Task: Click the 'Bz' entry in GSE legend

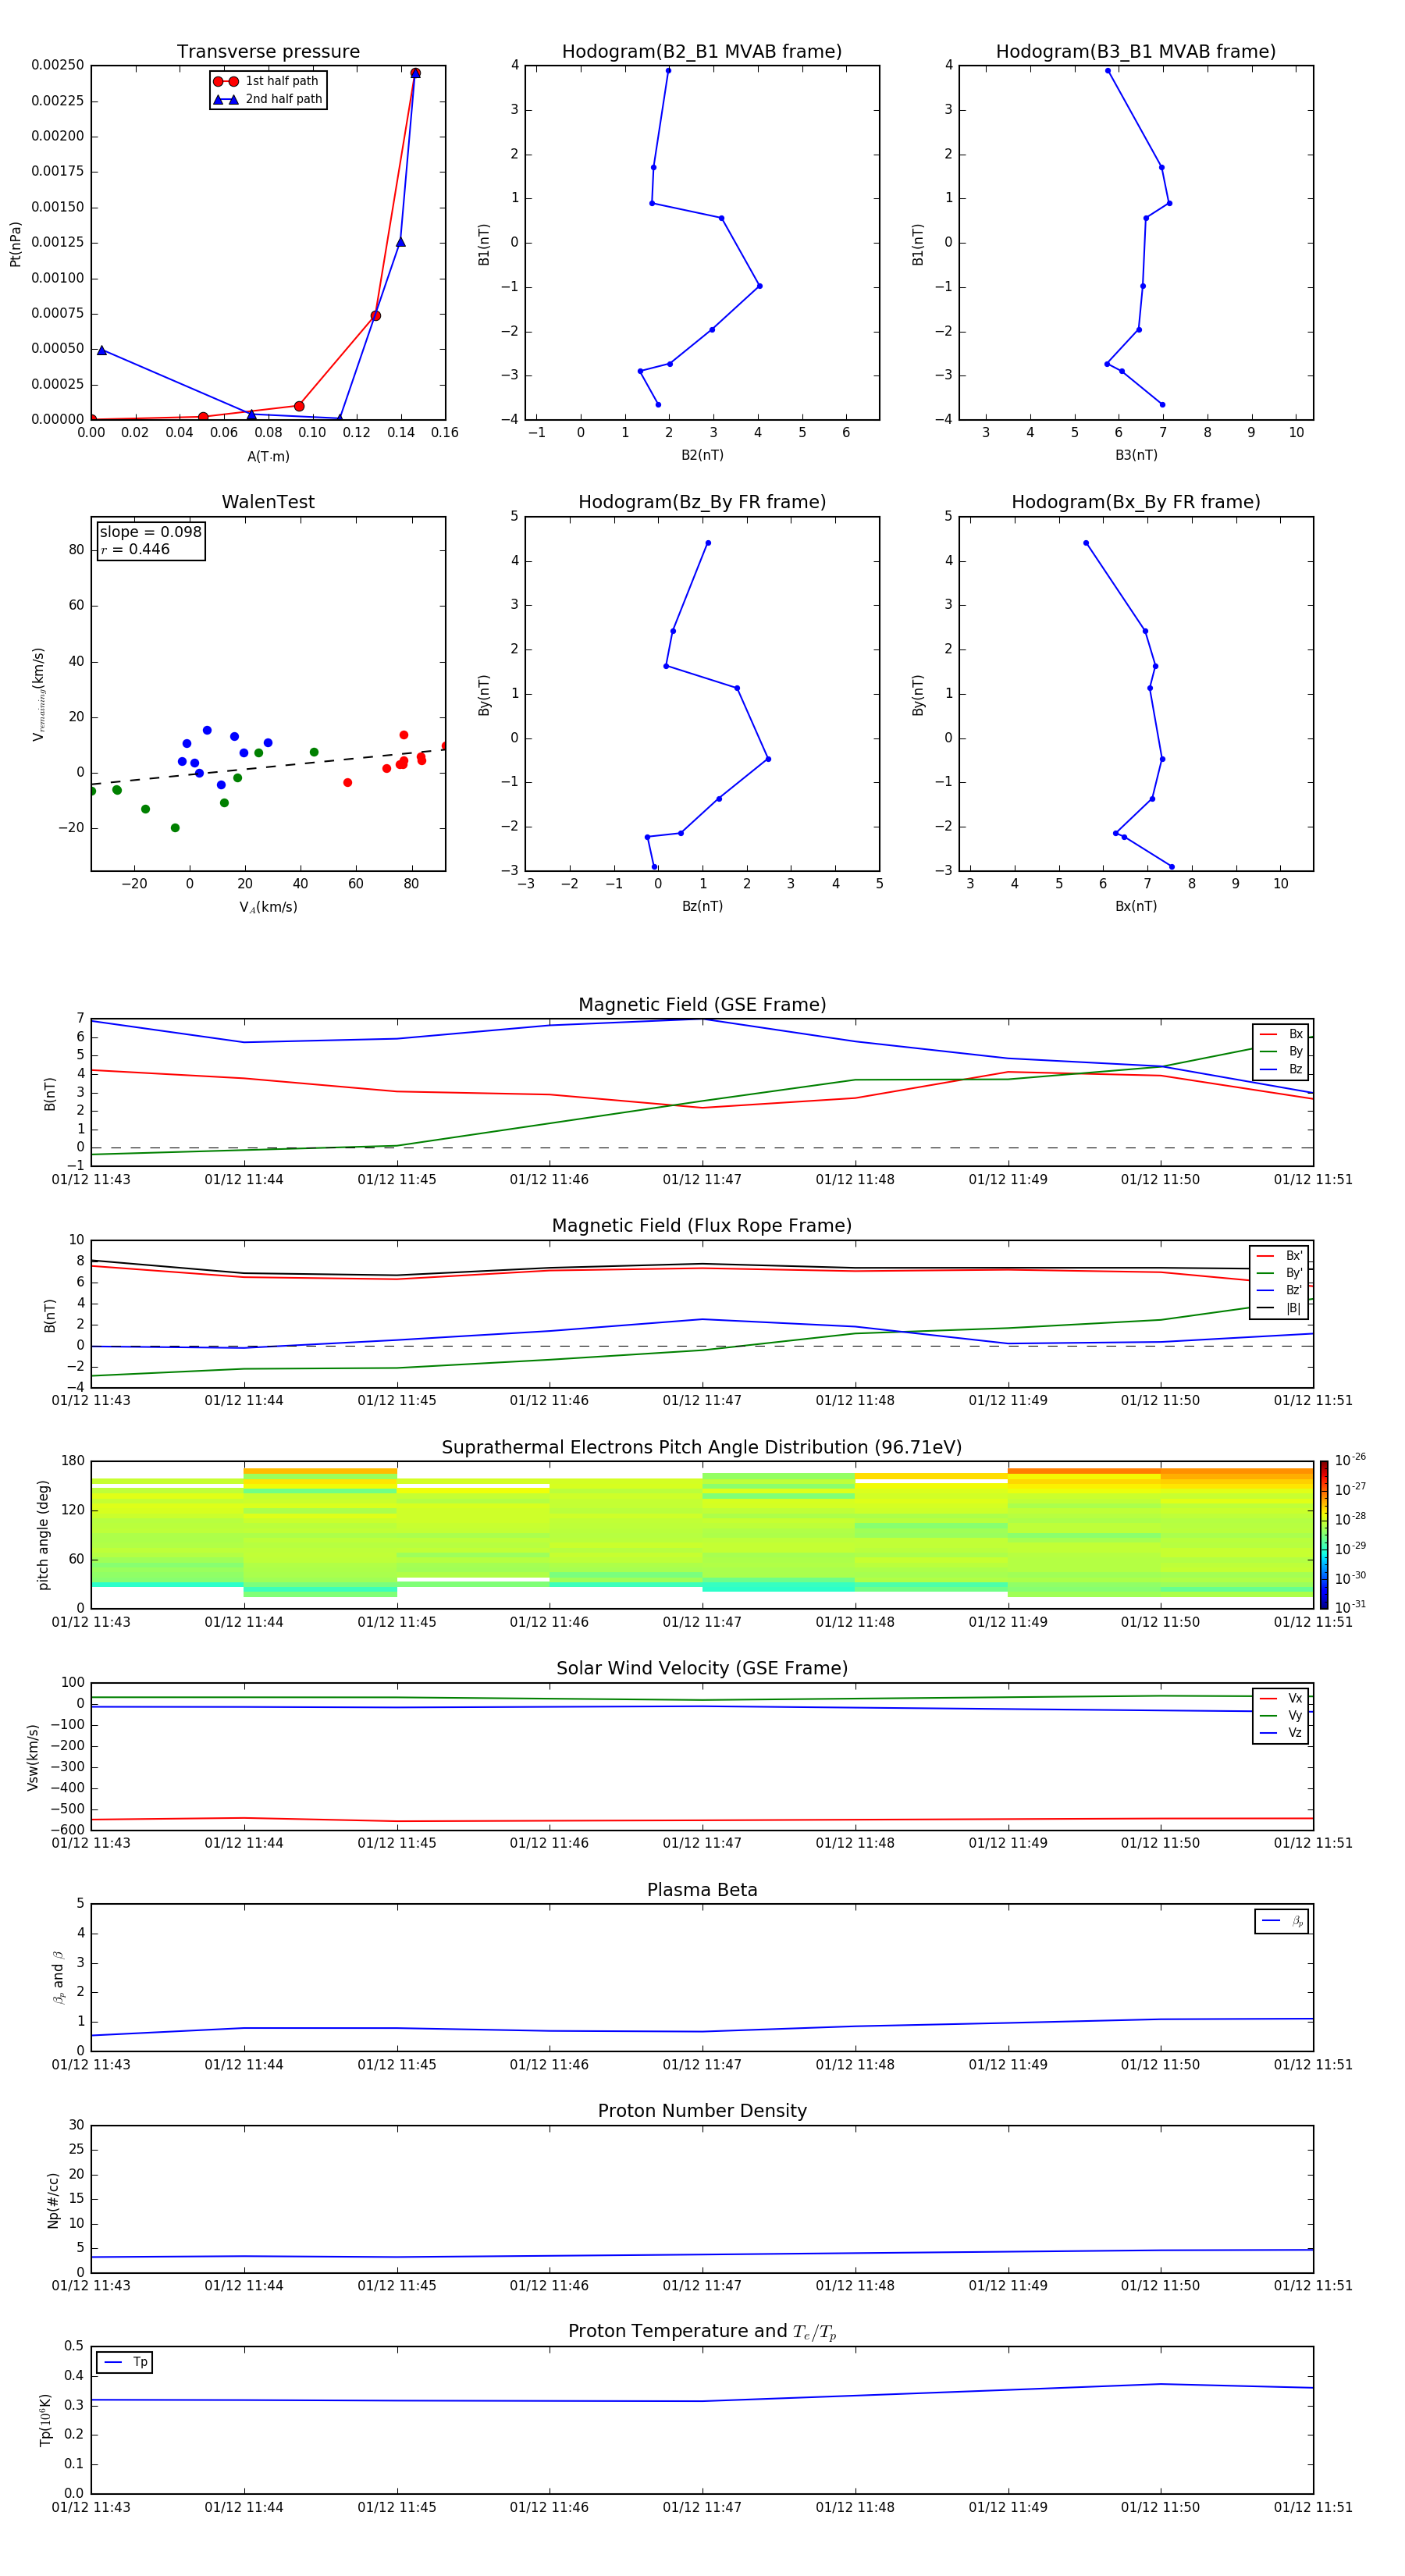Action: tap(1281, 1069)
